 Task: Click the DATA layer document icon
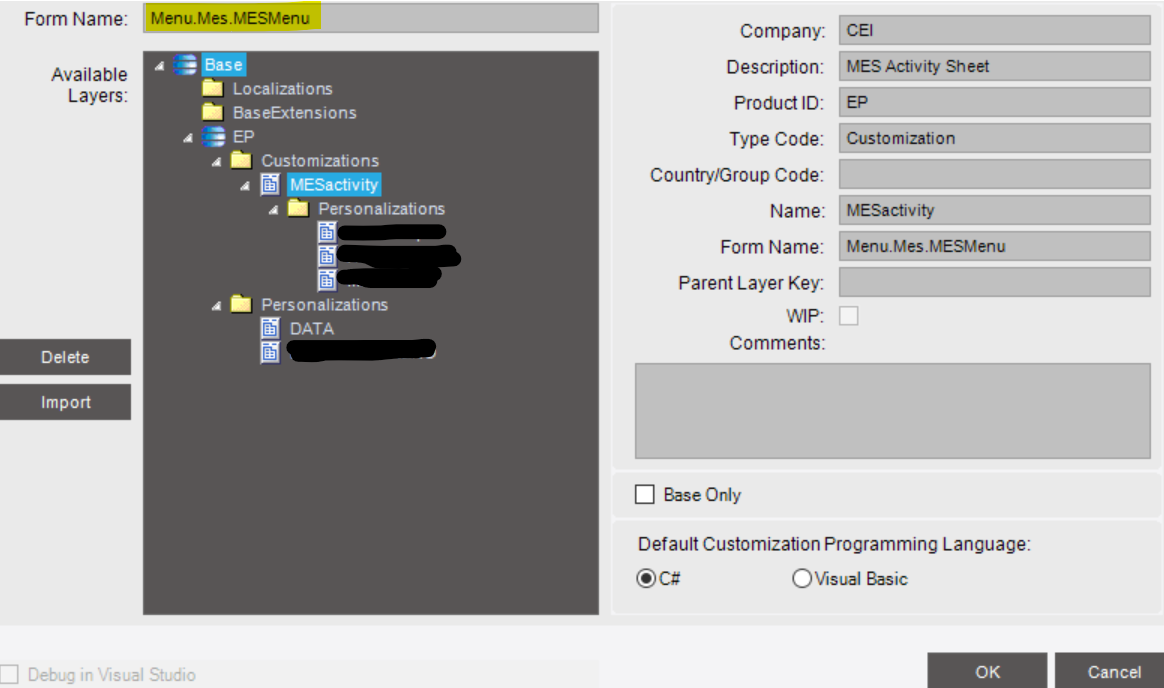270,328
